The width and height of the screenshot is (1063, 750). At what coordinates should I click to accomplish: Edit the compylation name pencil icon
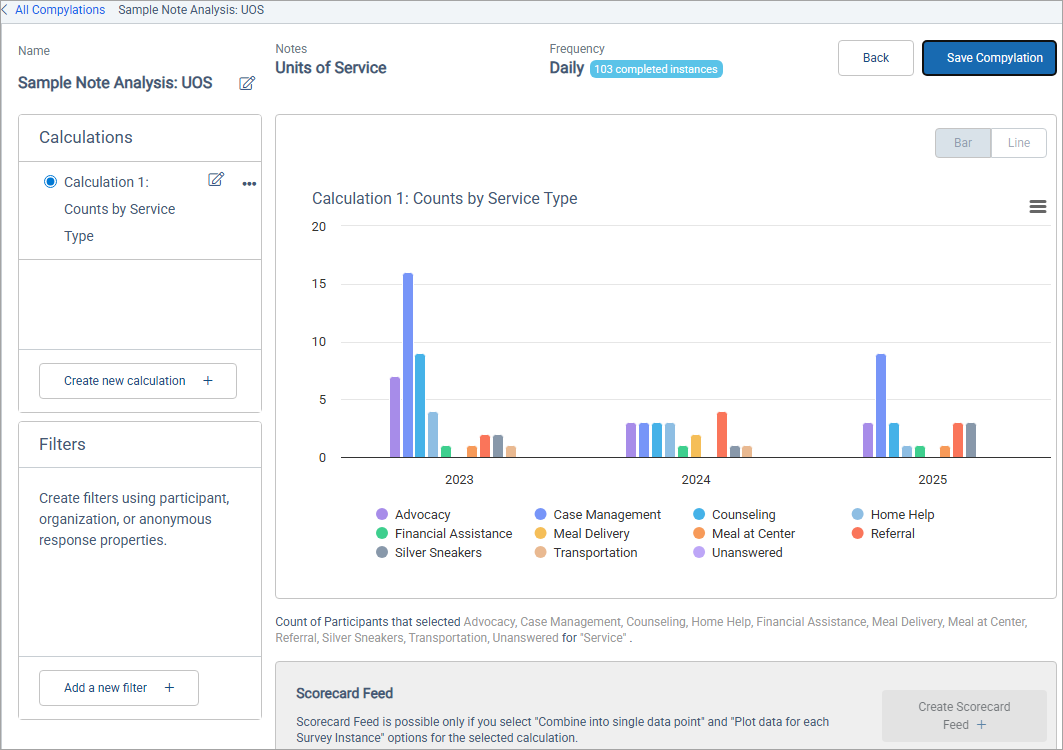pos(247,84)
